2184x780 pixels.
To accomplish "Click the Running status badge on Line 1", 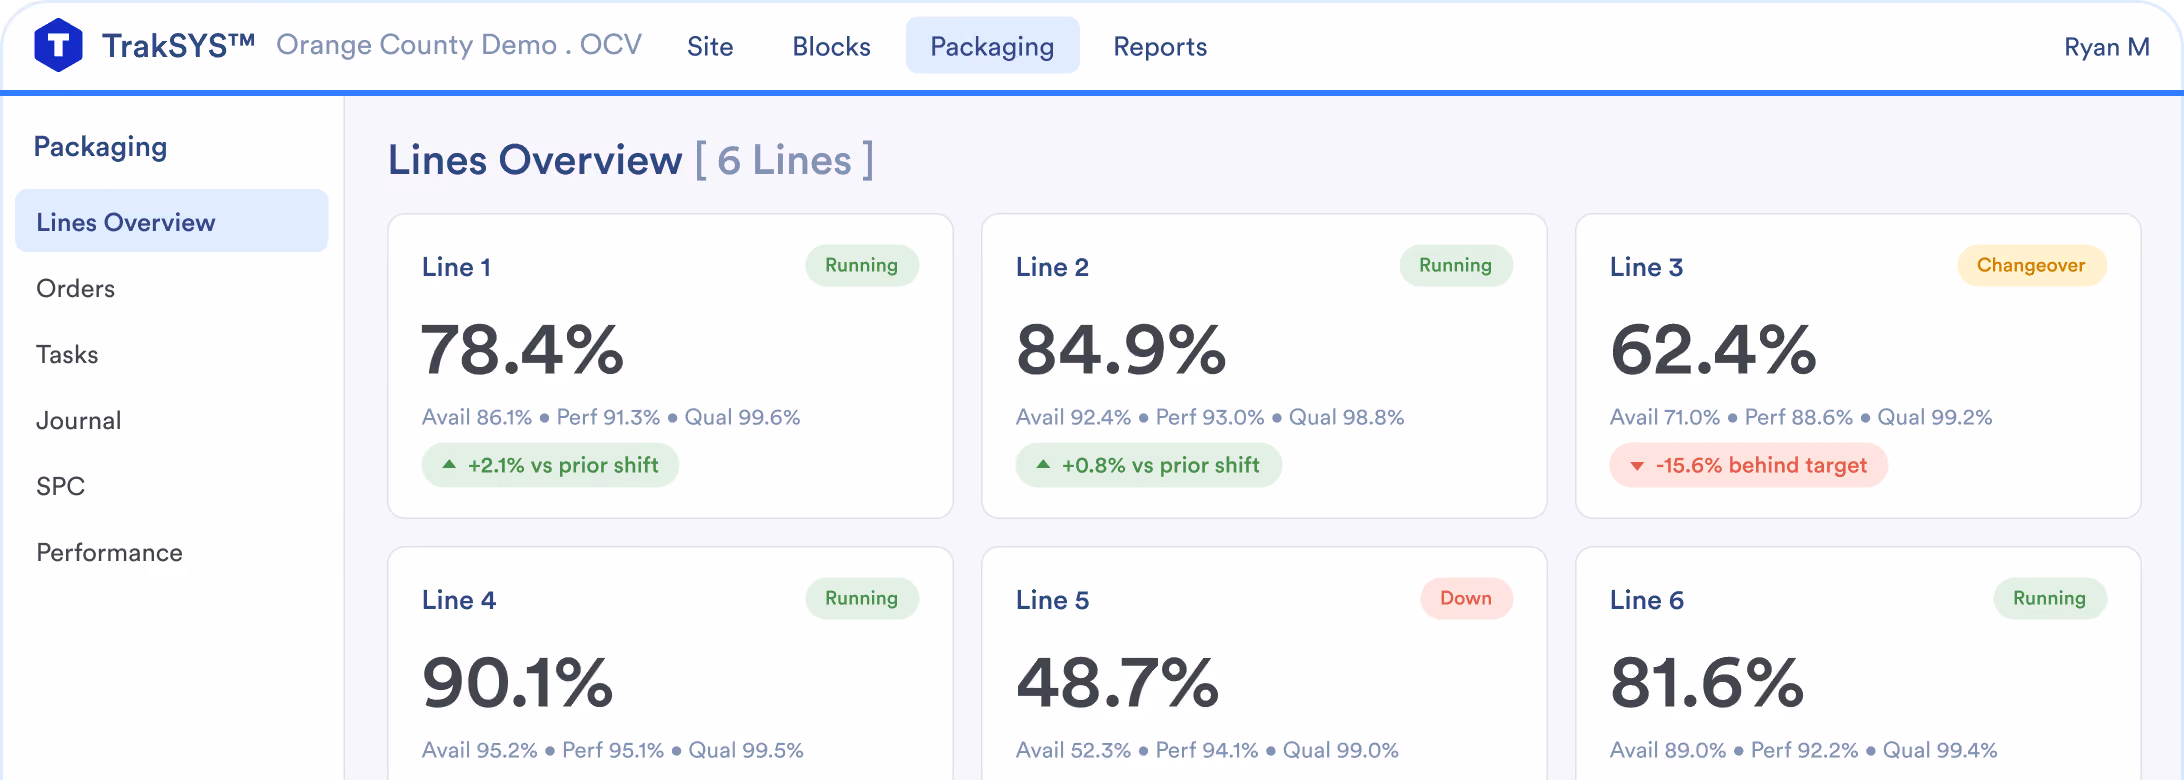I will (x=862, y=265).
